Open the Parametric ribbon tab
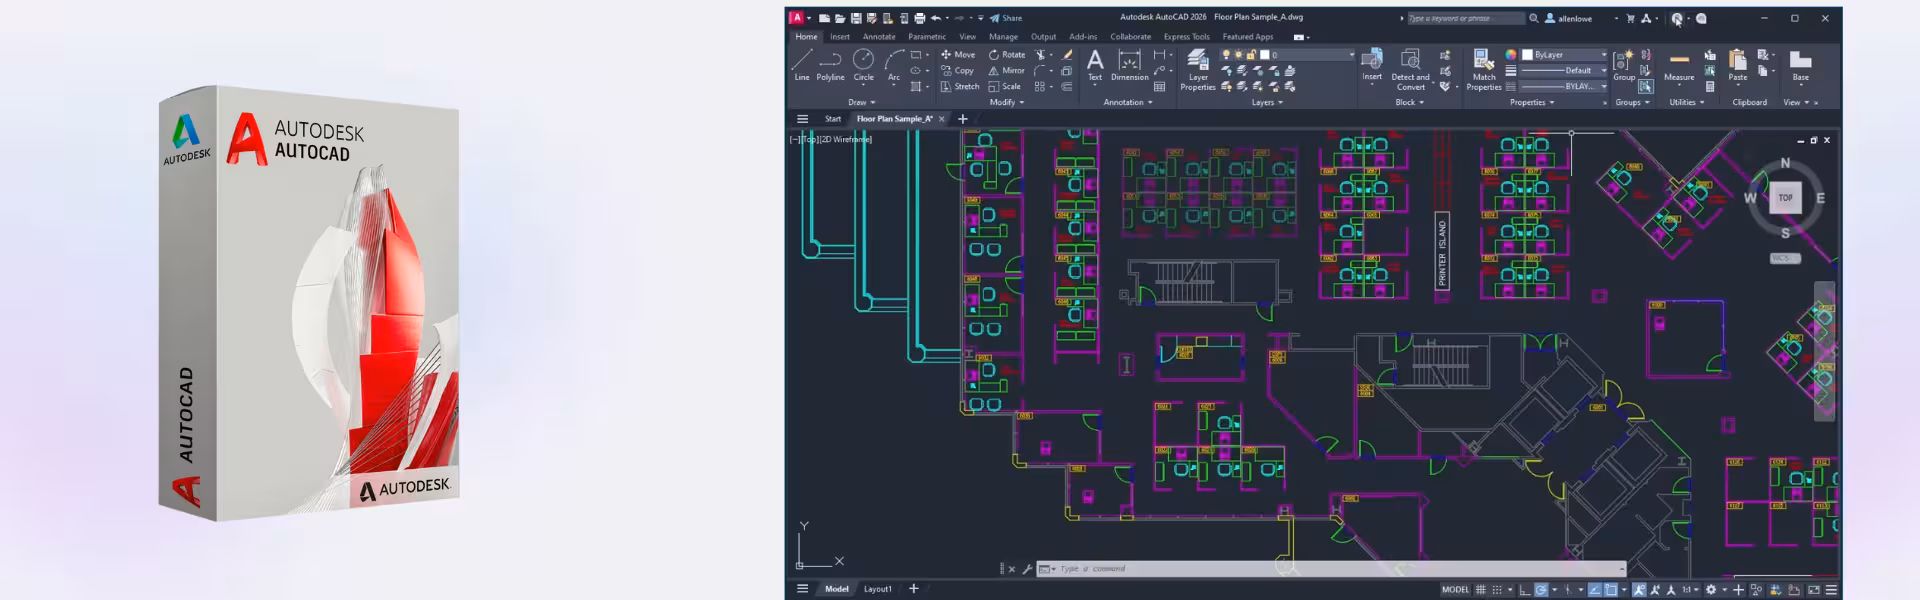Viewport: 1920px width, 600px height. pos(927,37)
